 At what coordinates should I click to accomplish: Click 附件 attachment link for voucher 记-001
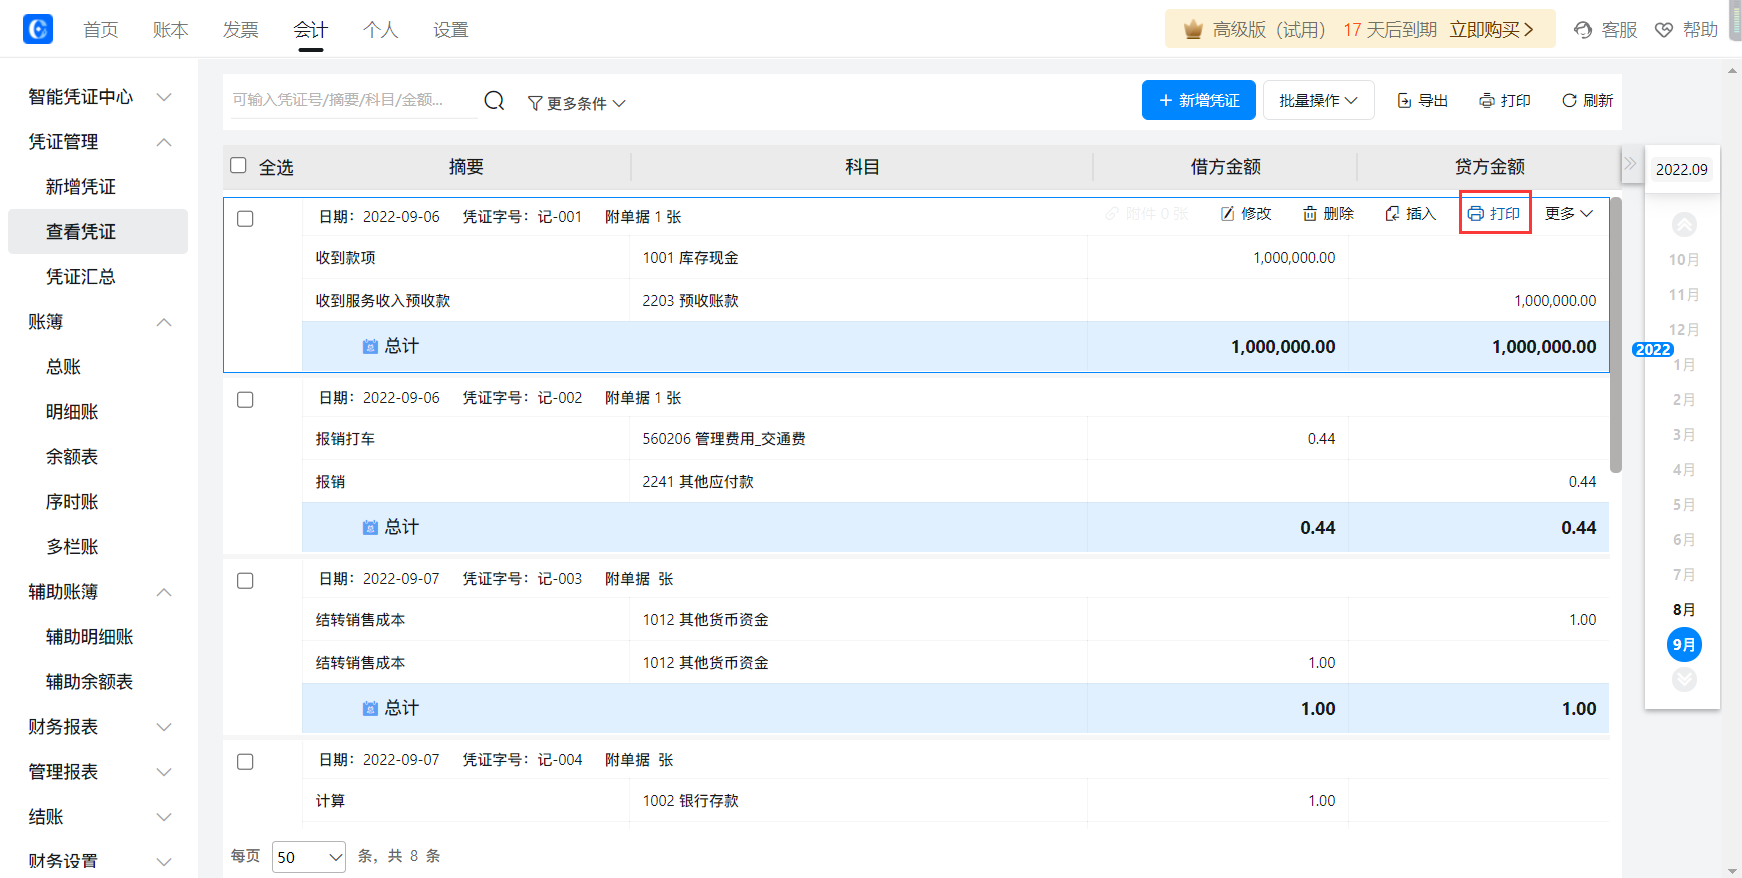pyautogui.click(x=1146, y=213)
